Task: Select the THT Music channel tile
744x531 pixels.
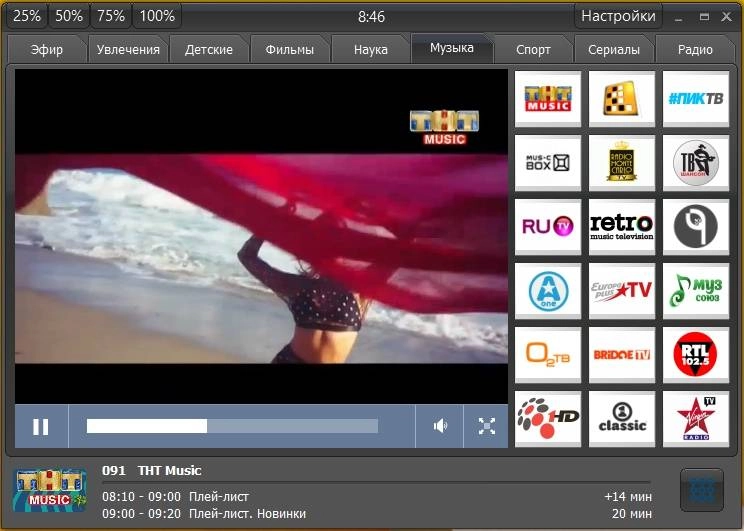Action: [x=548, y=99]
